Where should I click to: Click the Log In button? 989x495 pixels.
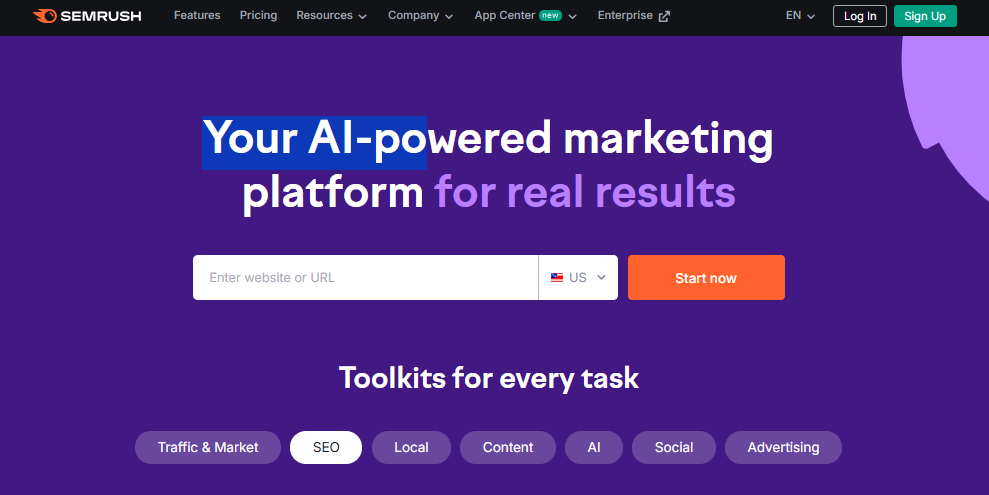pyautogui.click(x=860, y=16)
